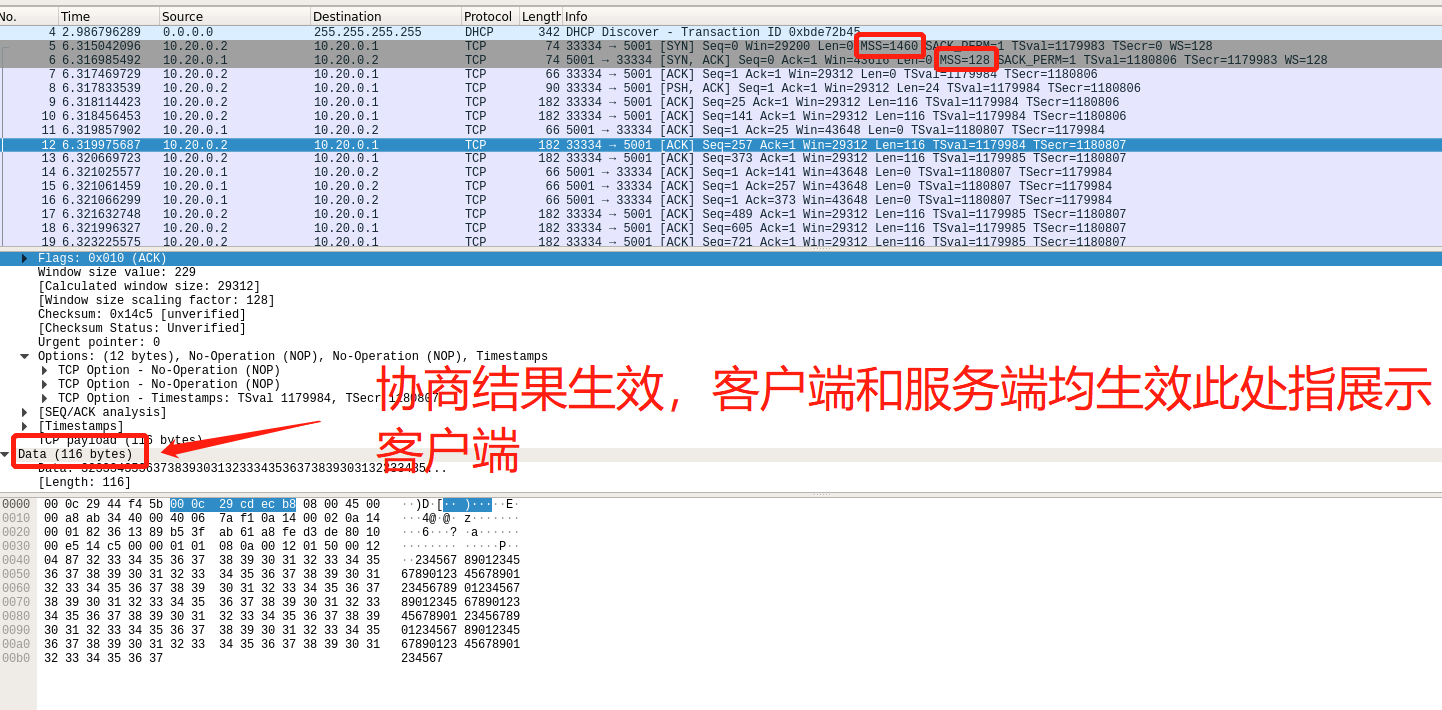Select packet 13 with Seq=373
Screen dimensions: 1442x710
721,158
